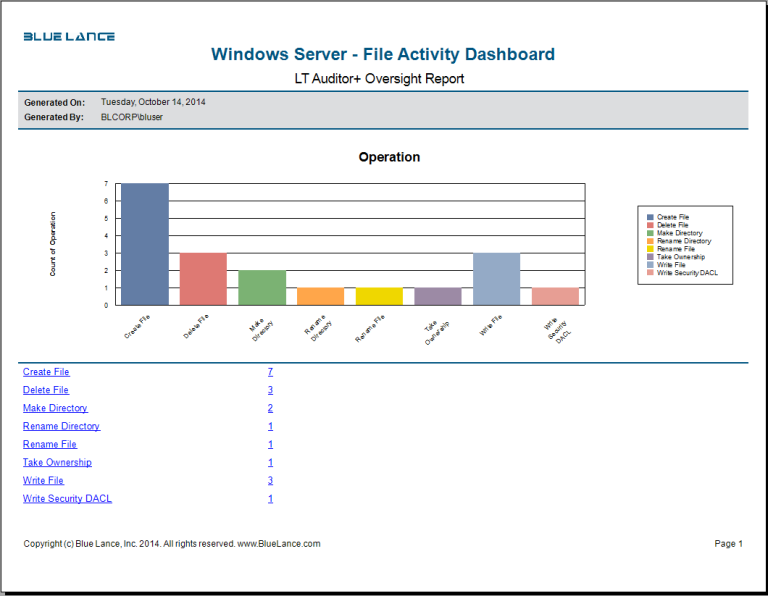Open the Create File link
The width and height of the screenshot is (768, 596).
coord(46,372)
